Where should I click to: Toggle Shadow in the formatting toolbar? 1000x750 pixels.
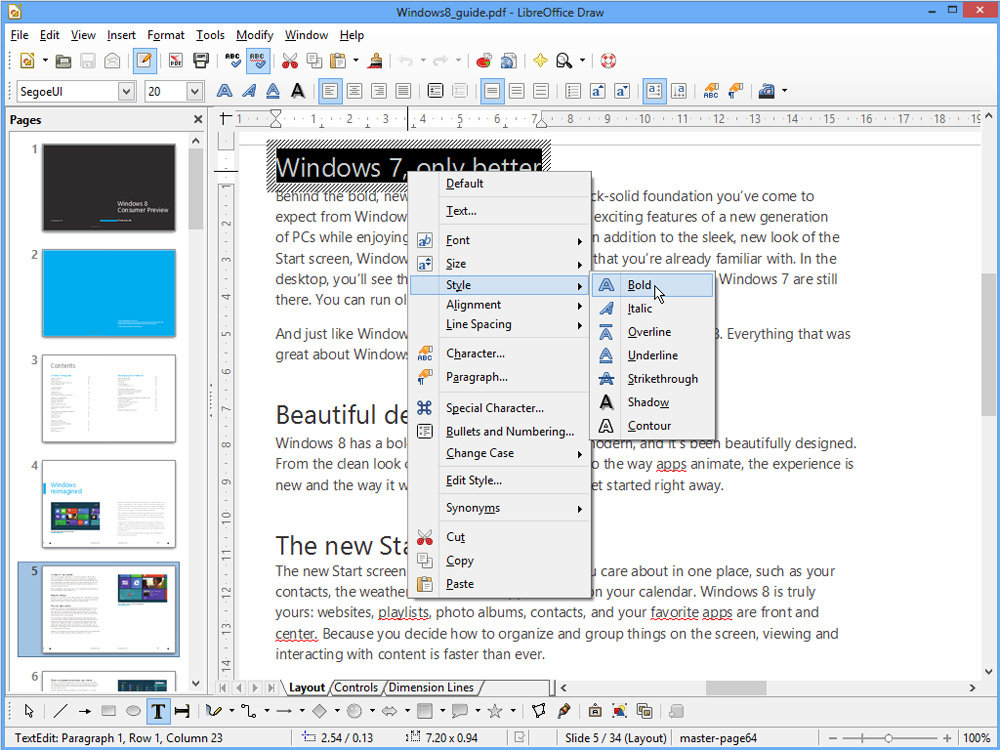click(x=297, y=91)
